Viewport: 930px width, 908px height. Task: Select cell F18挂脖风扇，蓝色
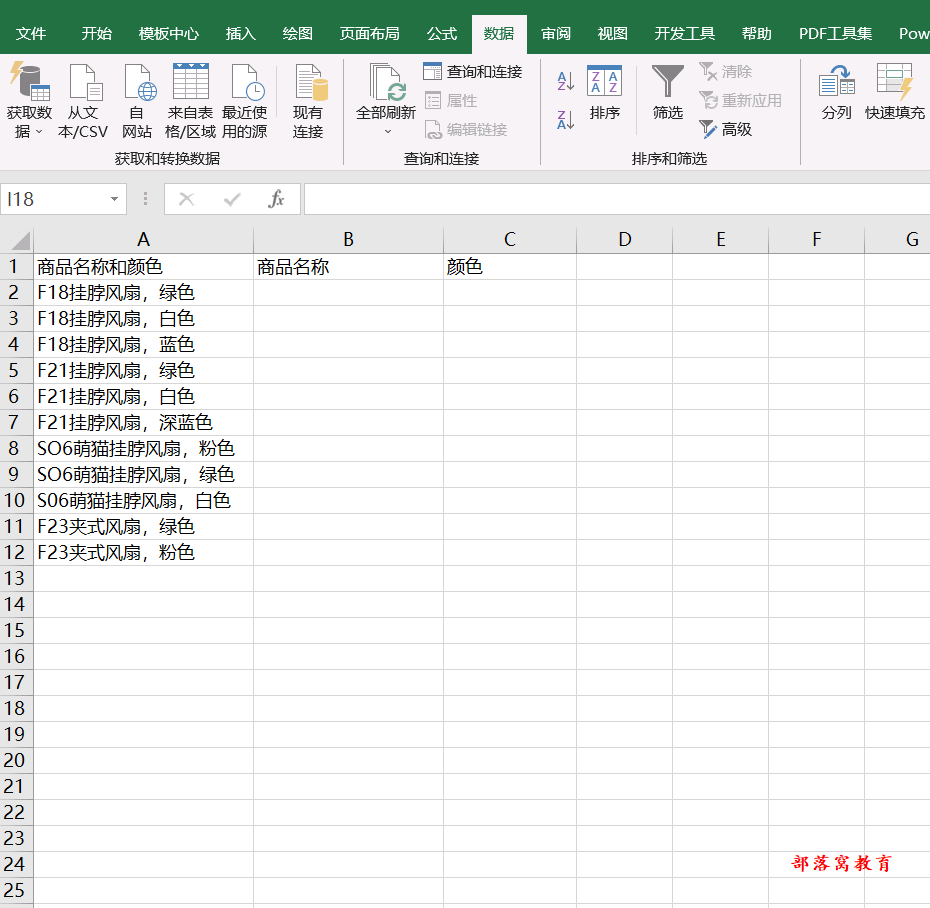tap(144, 345)
